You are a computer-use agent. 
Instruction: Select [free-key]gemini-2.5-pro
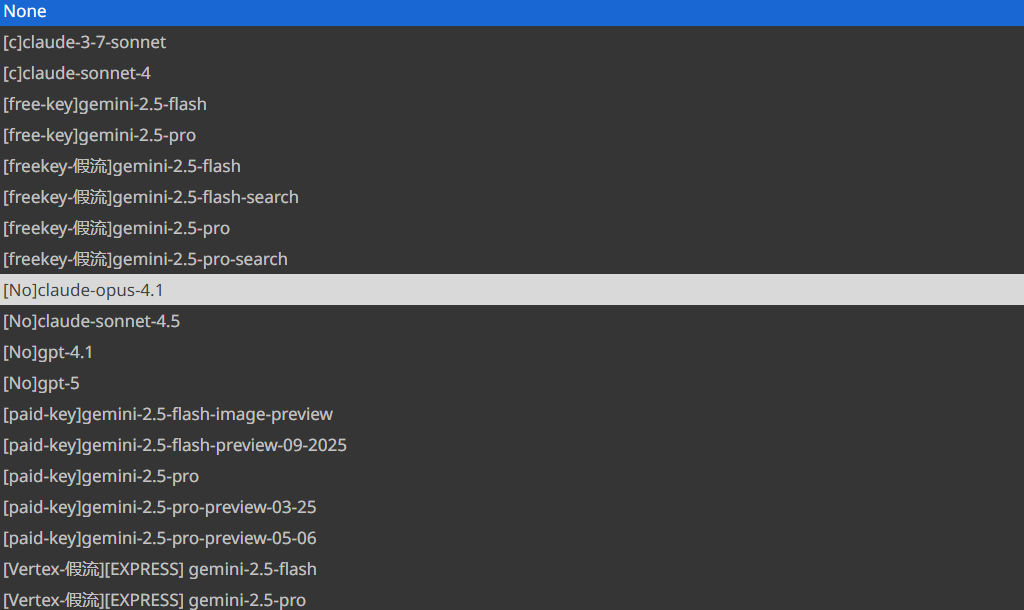tap(512, 135)
